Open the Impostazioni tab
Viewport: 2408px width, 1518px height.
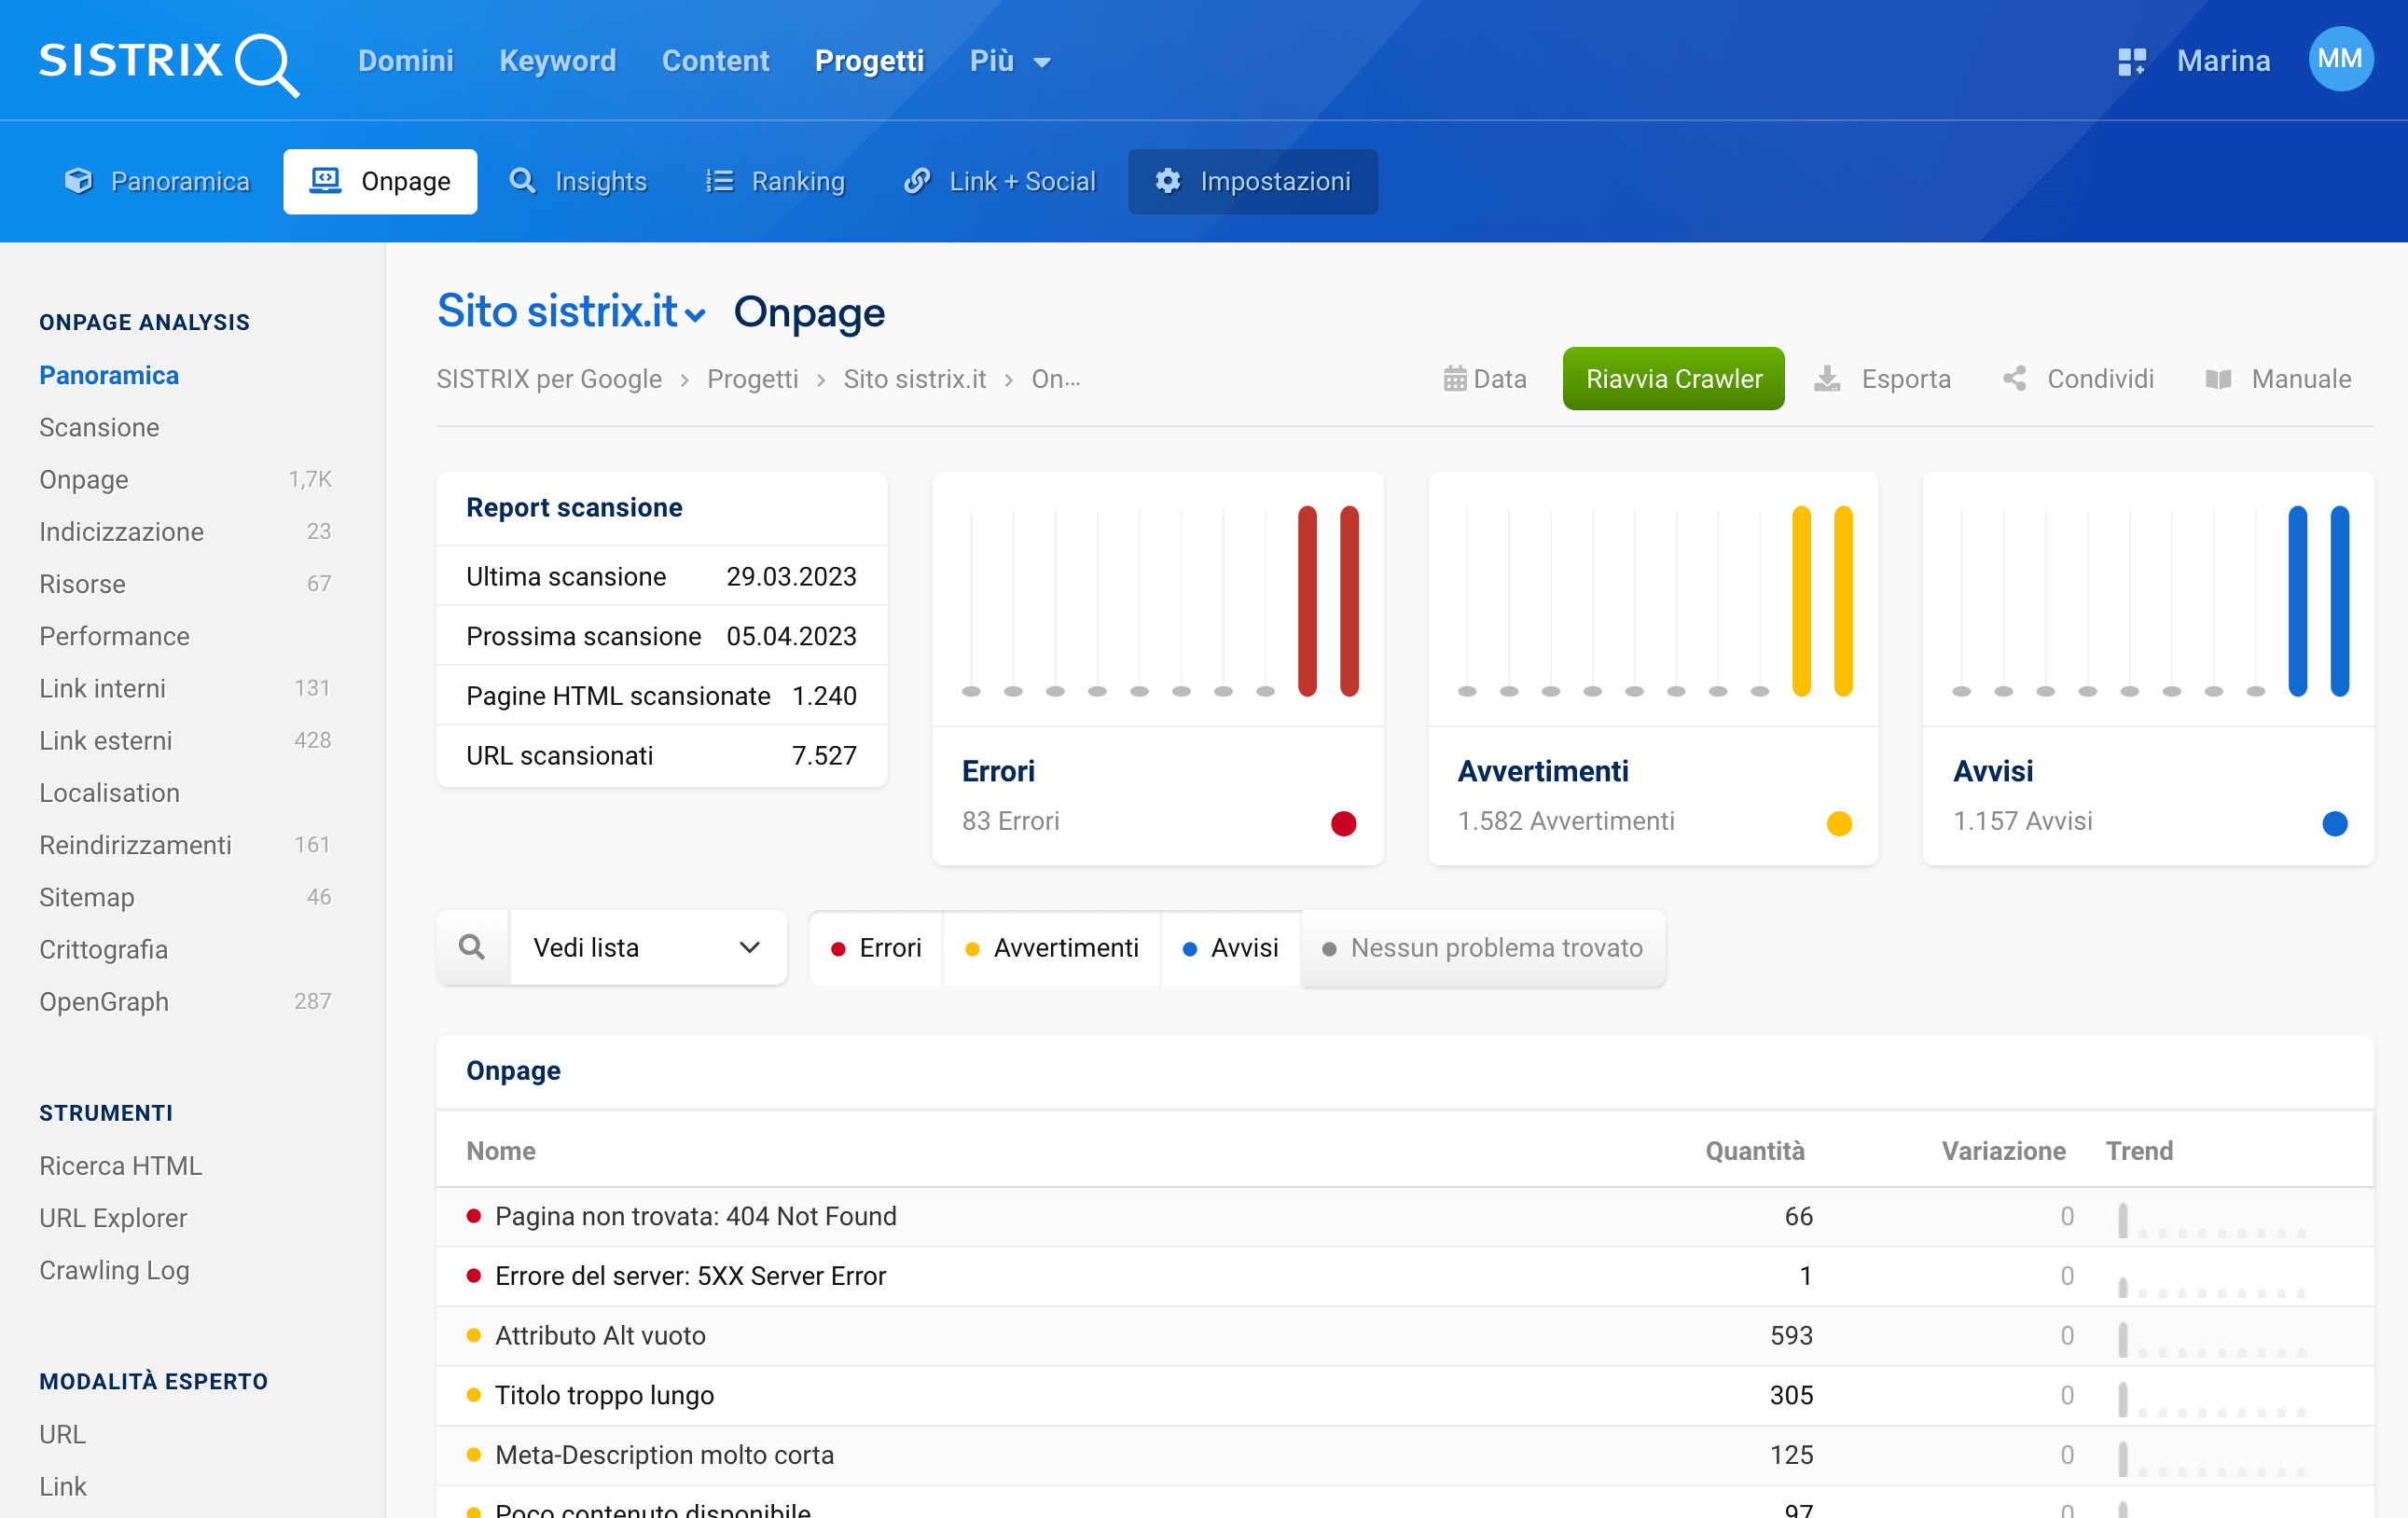1253,181
